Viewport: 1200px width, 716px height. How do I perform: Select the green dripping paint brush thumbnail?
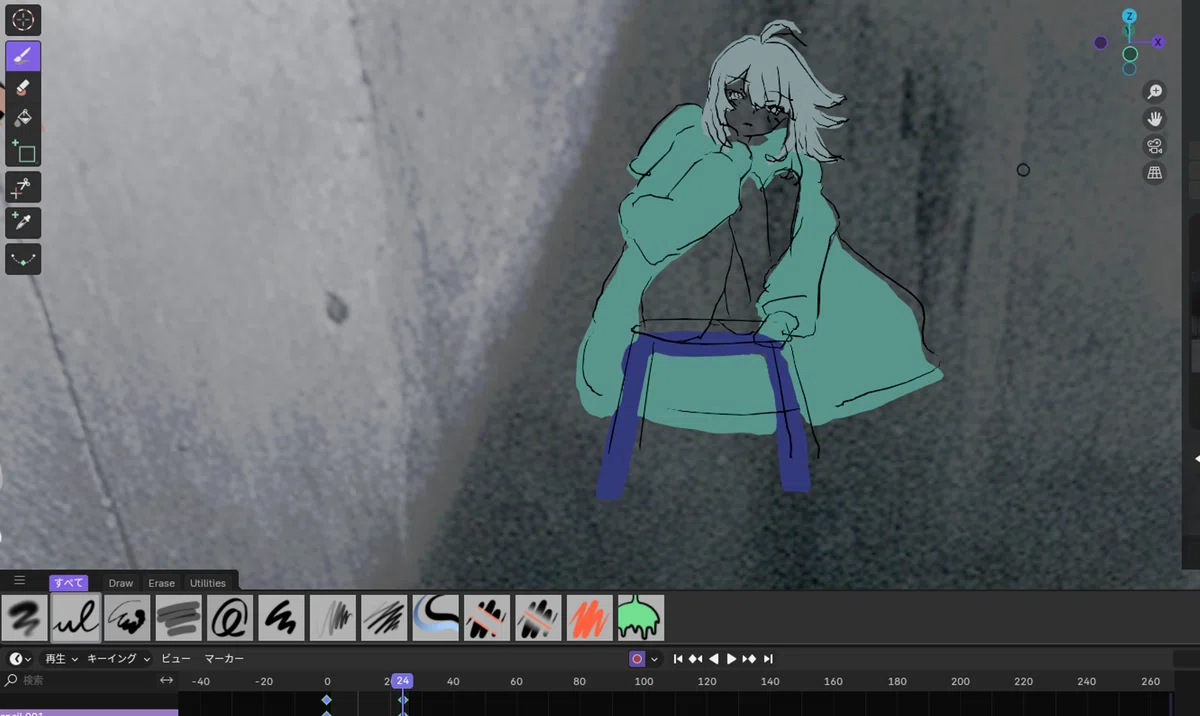click(x=641, y=618)
